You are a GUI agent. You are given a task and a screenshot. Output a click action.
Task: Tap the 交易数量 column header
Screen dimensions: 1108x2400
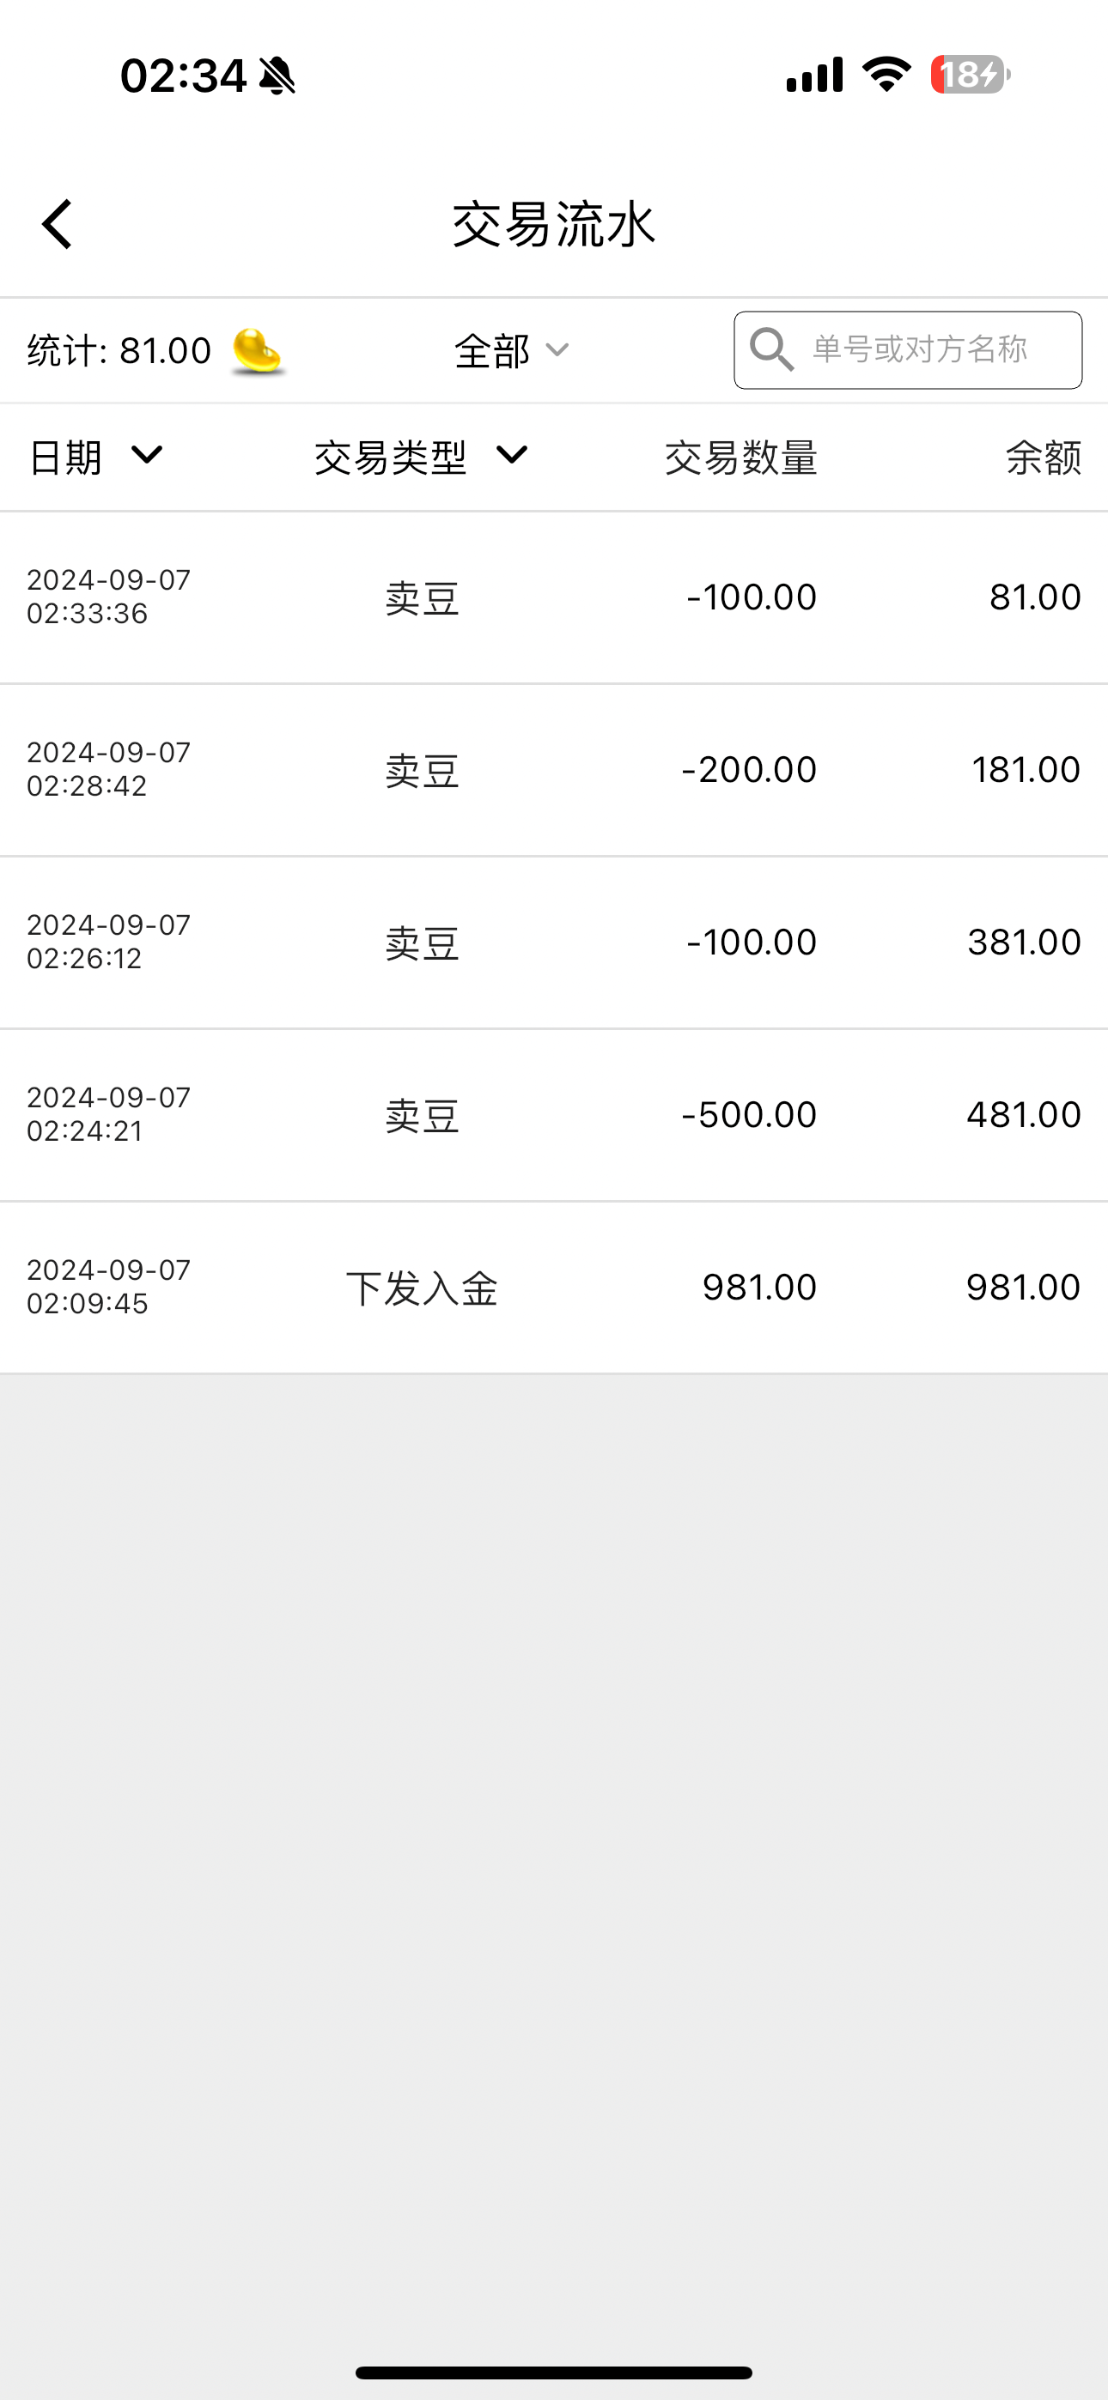point(741,458)
